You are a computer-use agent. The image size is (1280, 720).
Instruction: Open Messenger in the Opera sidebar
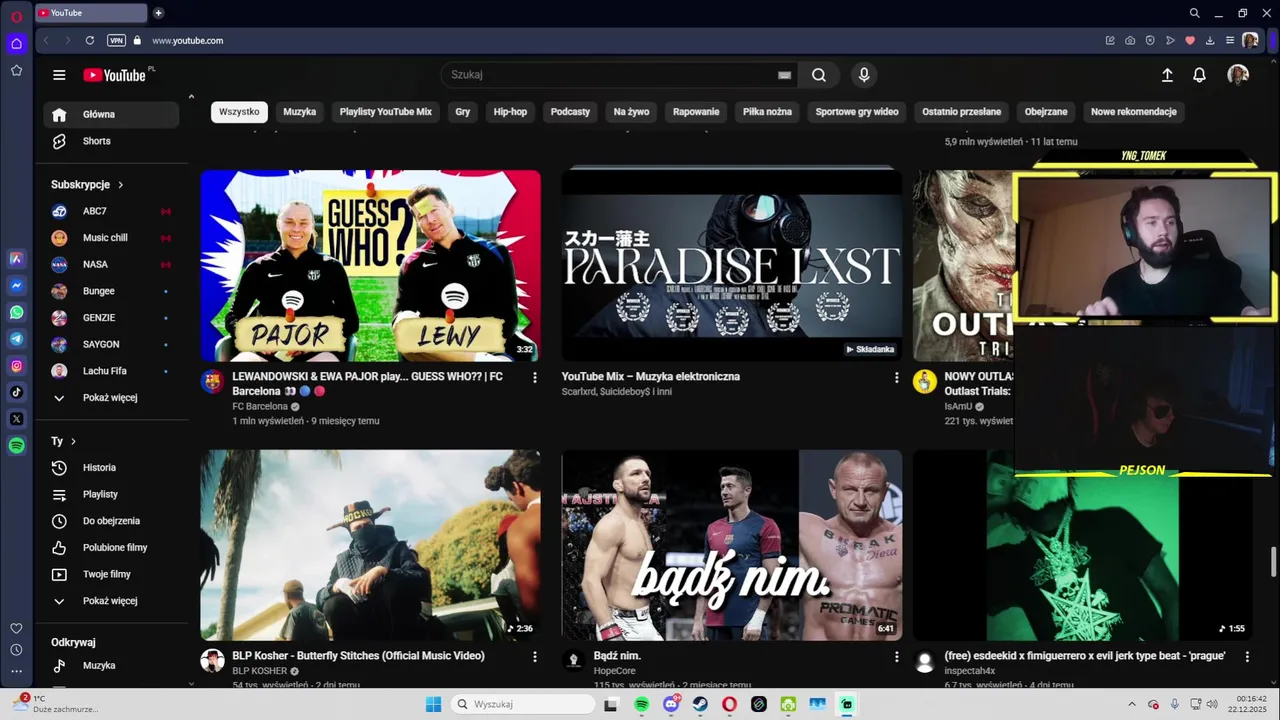pyautogui.click(x=16, y=285)
